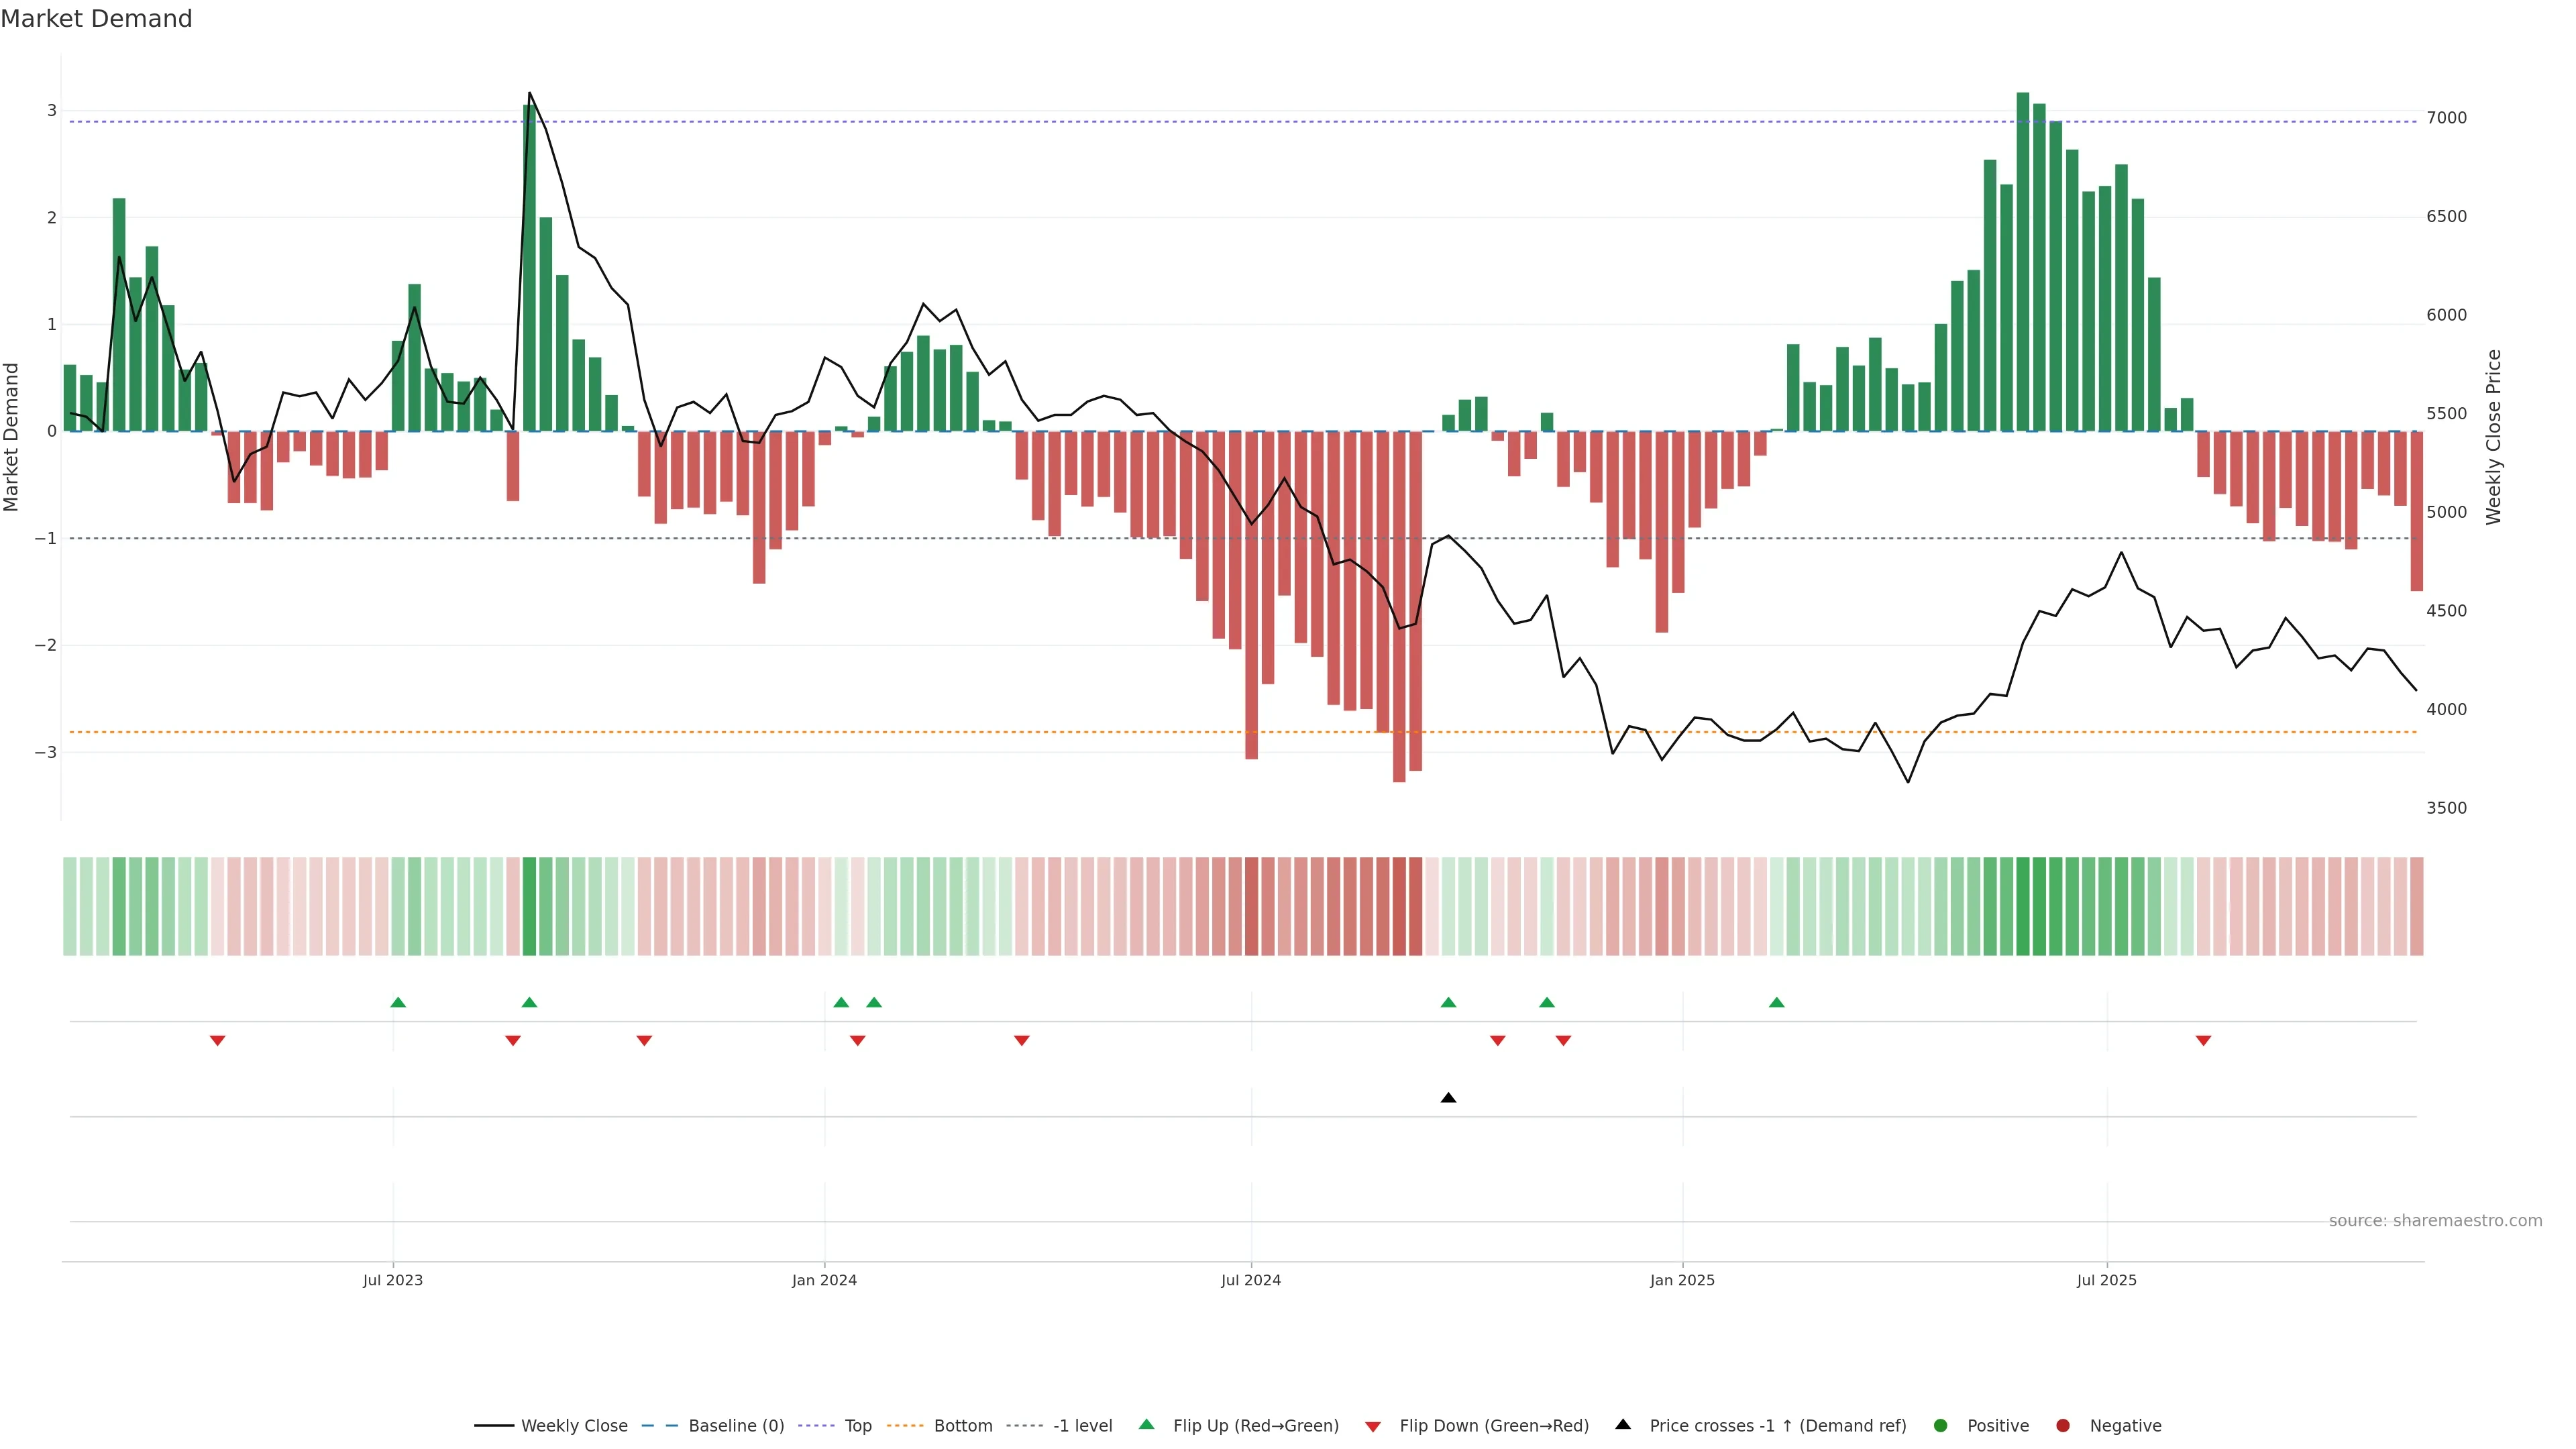Click the rightmost green flip-up triangle marker

1776,1002
